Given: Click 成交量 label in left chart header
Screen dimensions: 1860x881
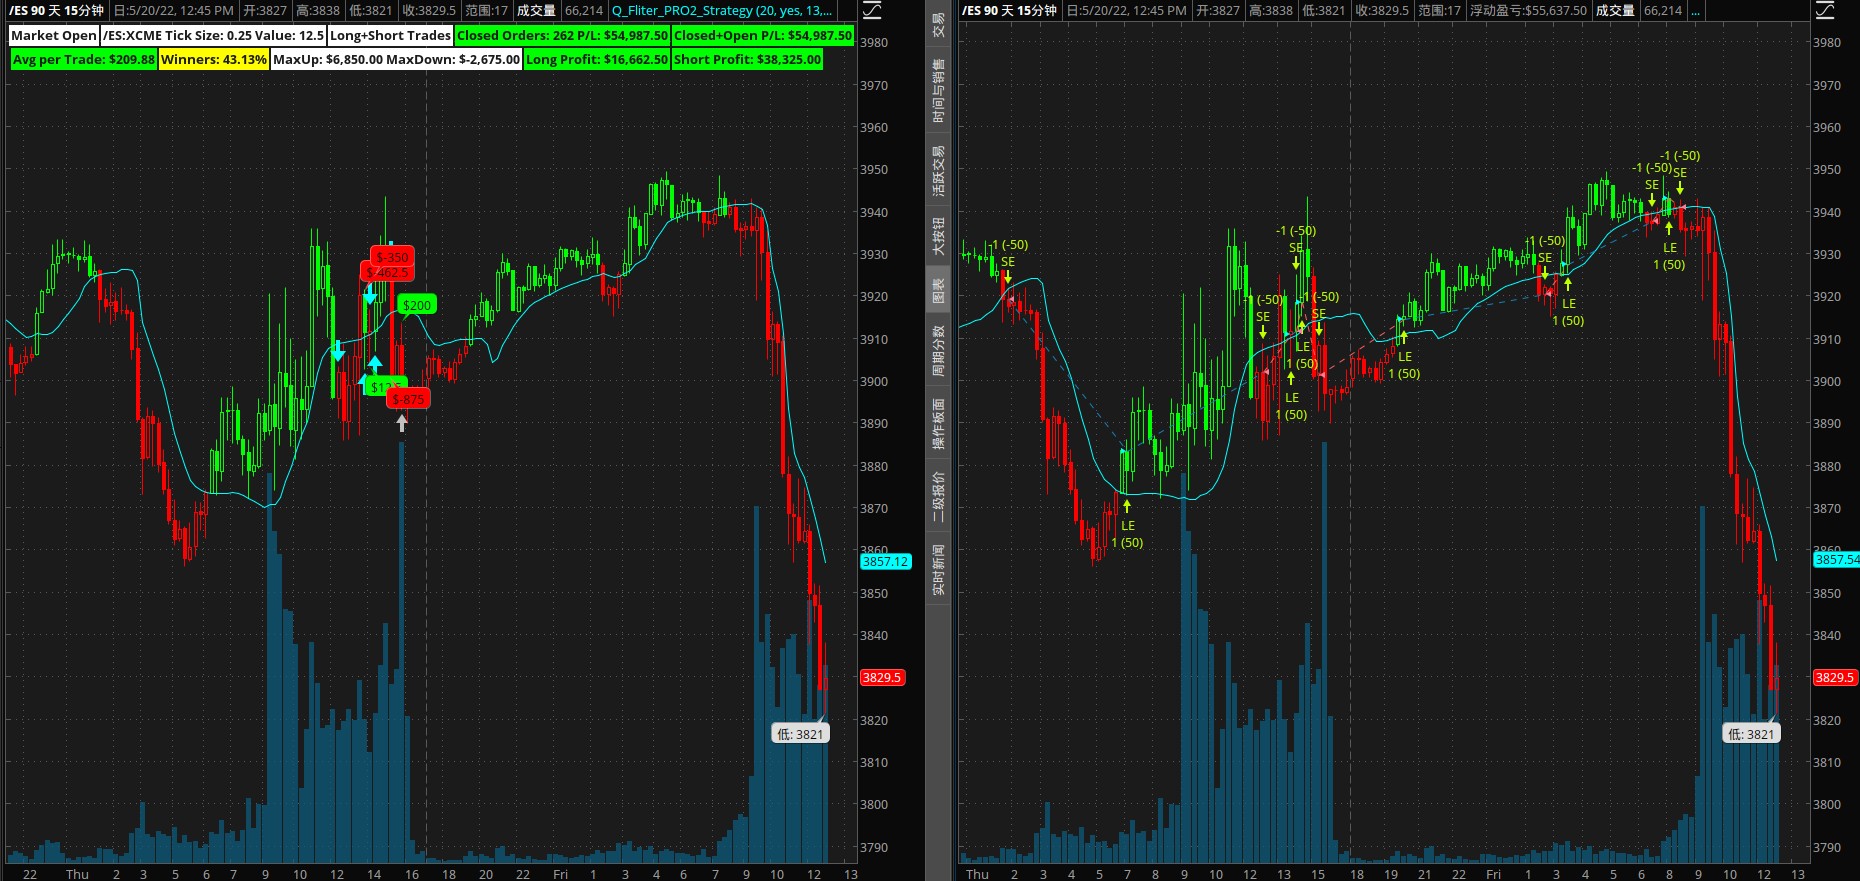Looking at the screenshot, I should [x=536, y=11].
